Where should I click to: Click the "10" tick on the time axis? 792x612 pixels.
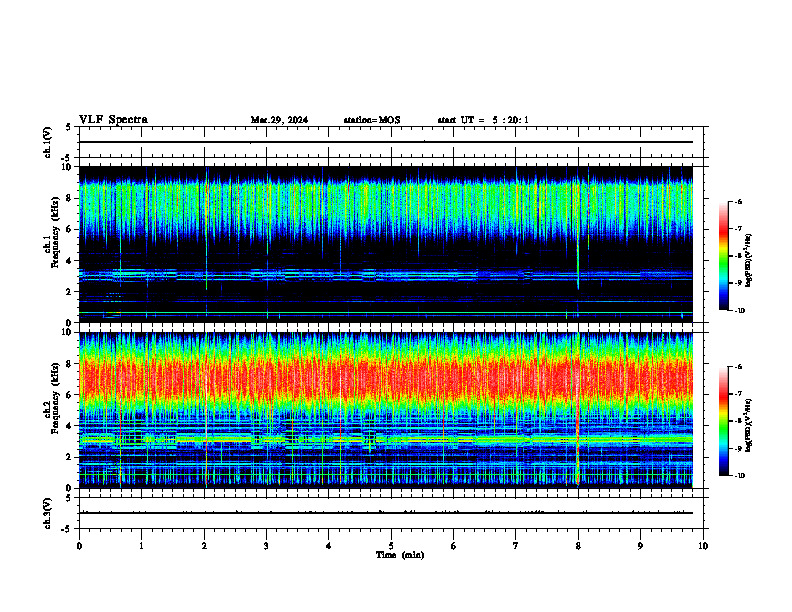[703, 546]
